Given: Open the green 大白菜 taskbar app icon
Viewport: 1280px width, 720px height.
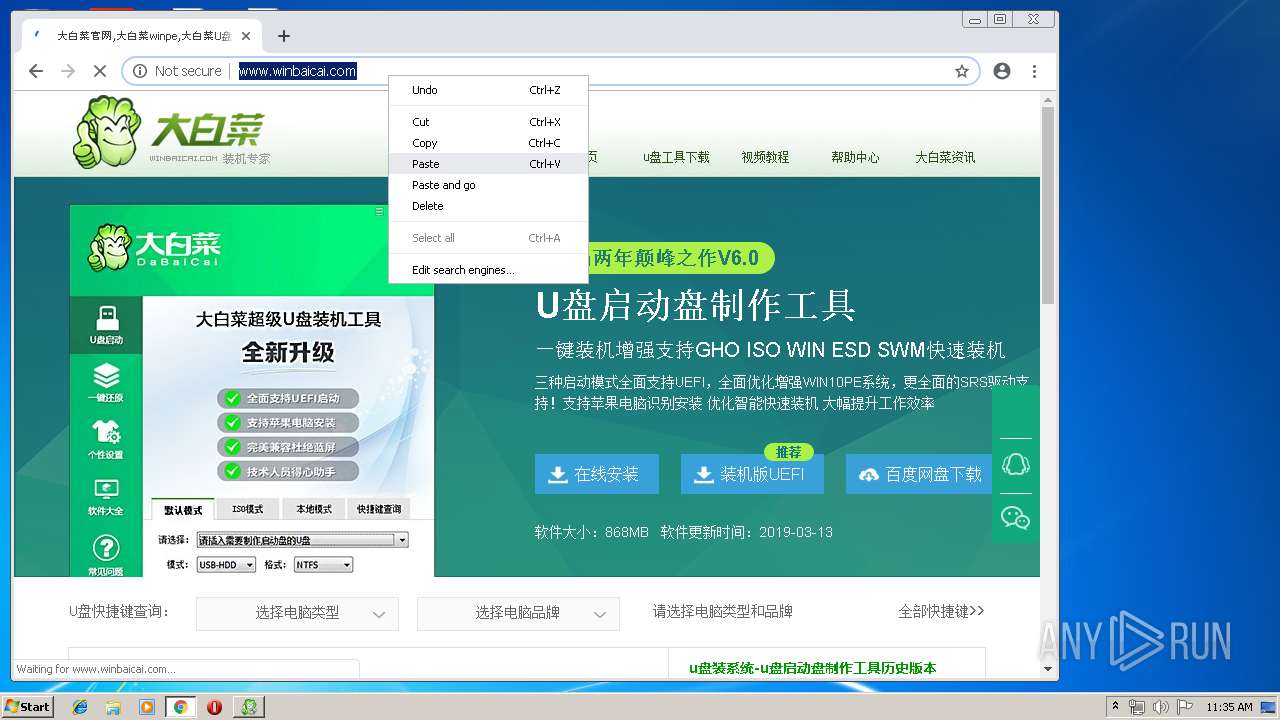Looking at the screenshot, I should (249, 707).
